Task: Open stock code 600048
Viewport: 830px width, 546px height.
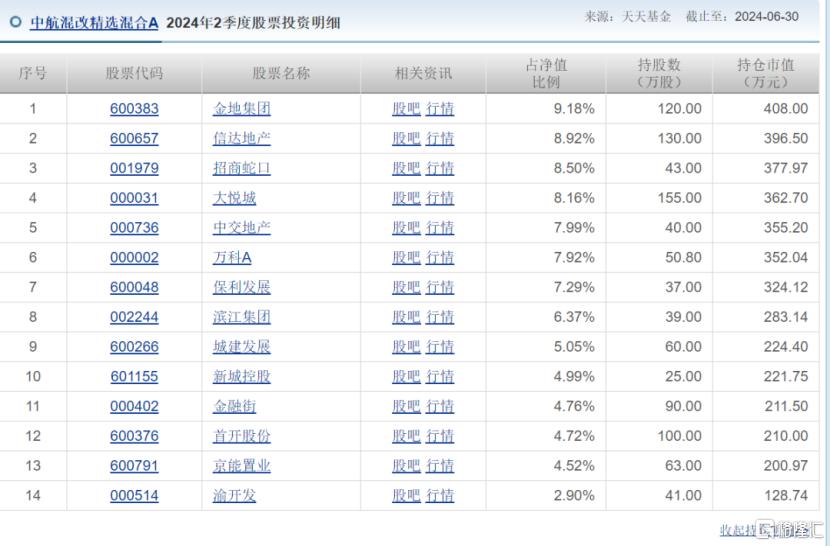Action: (x=134, y=287)
